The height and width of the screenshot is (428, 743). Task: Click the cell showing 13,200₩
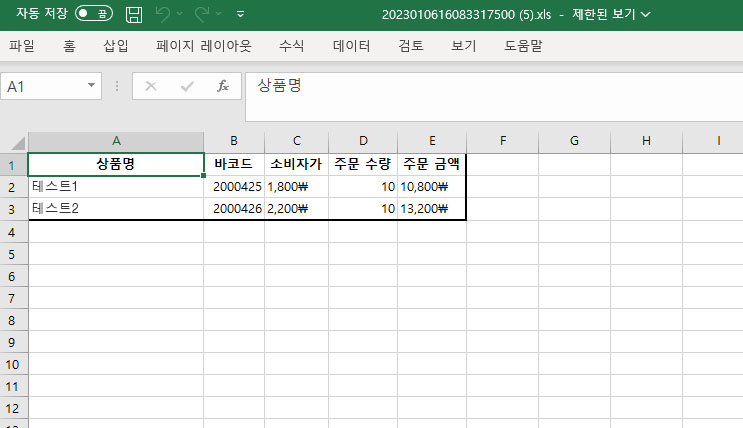(x=432, y=209)
